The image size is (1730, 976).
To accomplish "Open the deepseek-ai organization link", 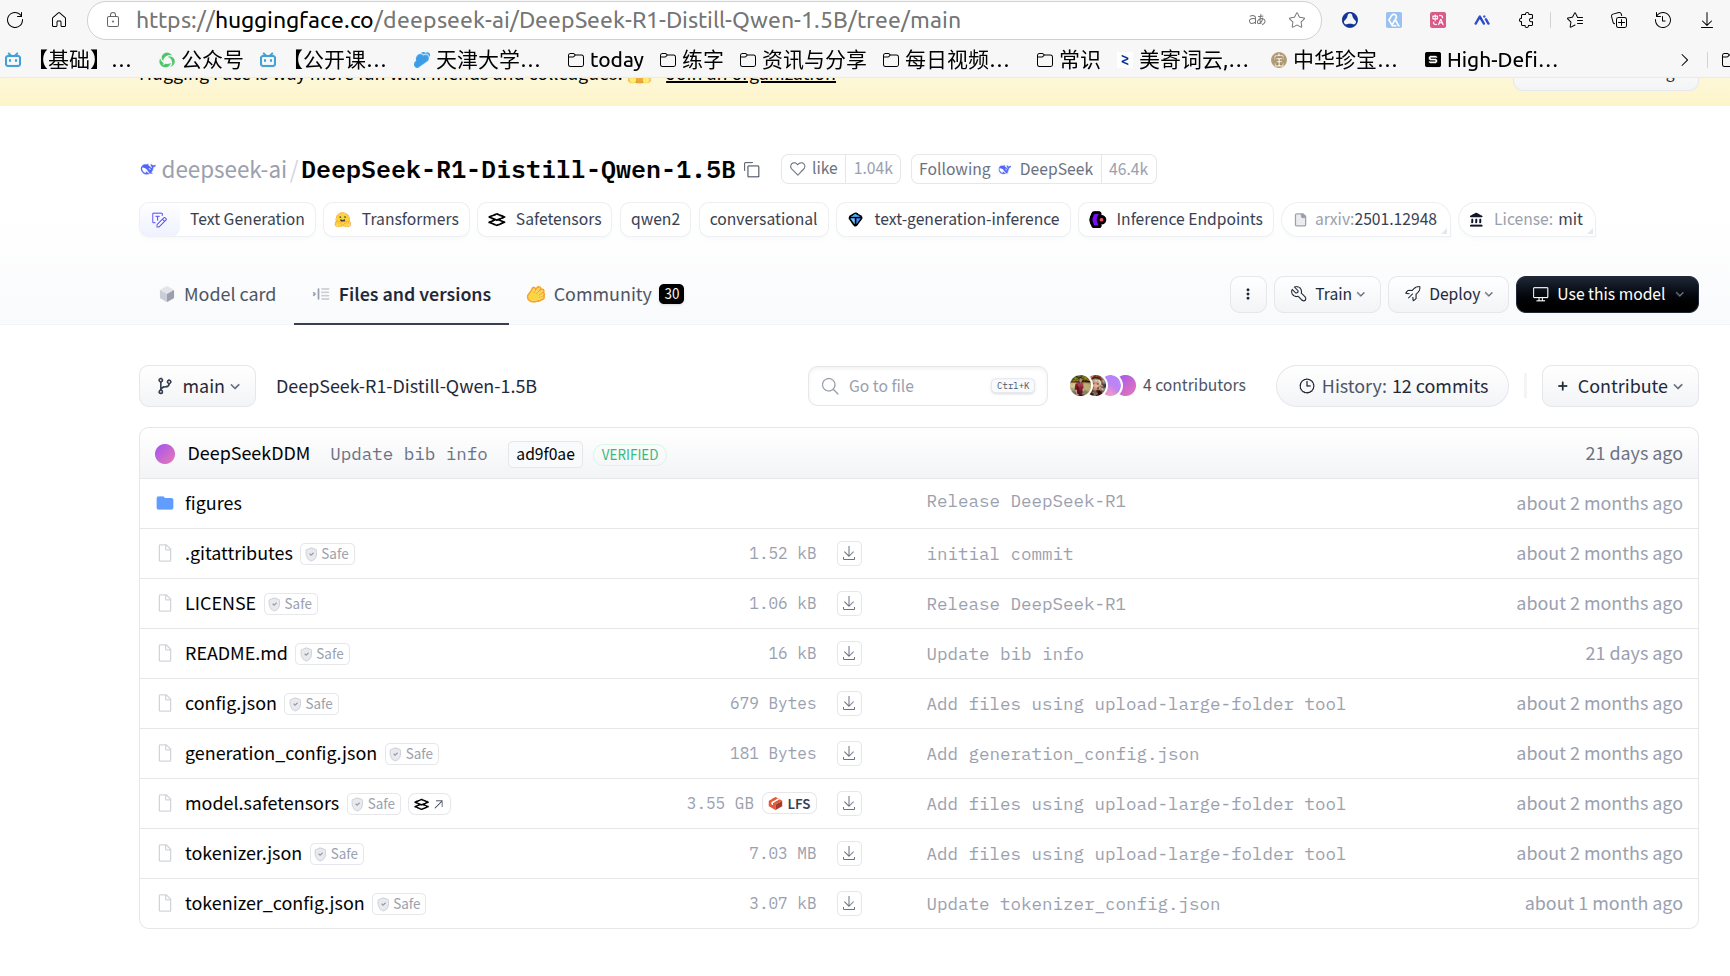I will point(224,170).
